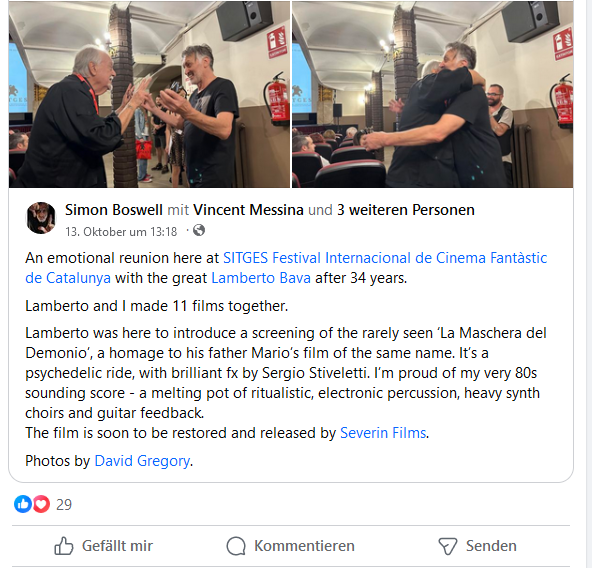Follow the SITGES Festival Internacional link

click(286, 268)
